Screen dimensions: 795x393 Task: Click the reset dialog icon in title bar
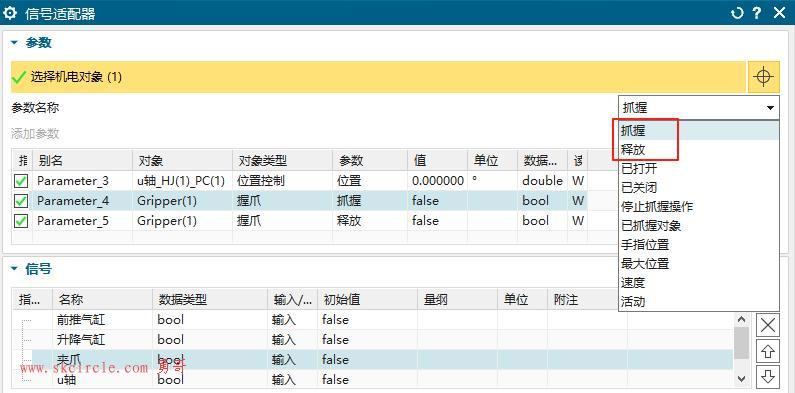pos(737,13)
